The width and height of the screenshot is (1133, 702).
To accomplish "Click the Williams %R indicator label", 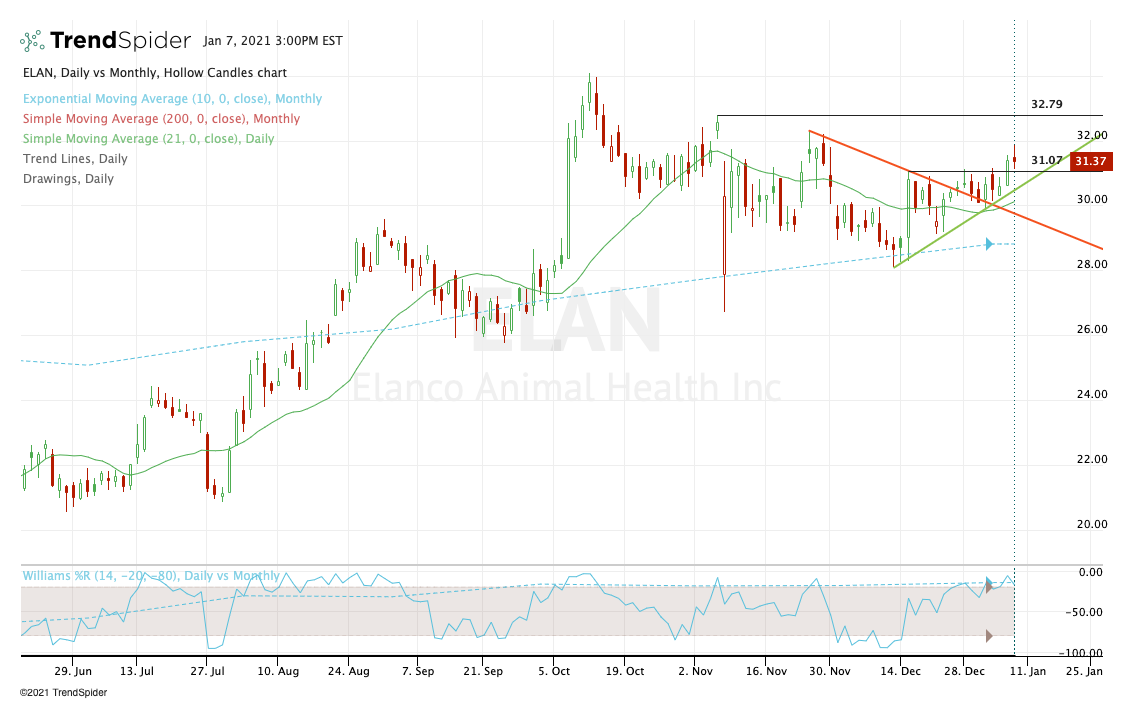I will coord(151,576).
